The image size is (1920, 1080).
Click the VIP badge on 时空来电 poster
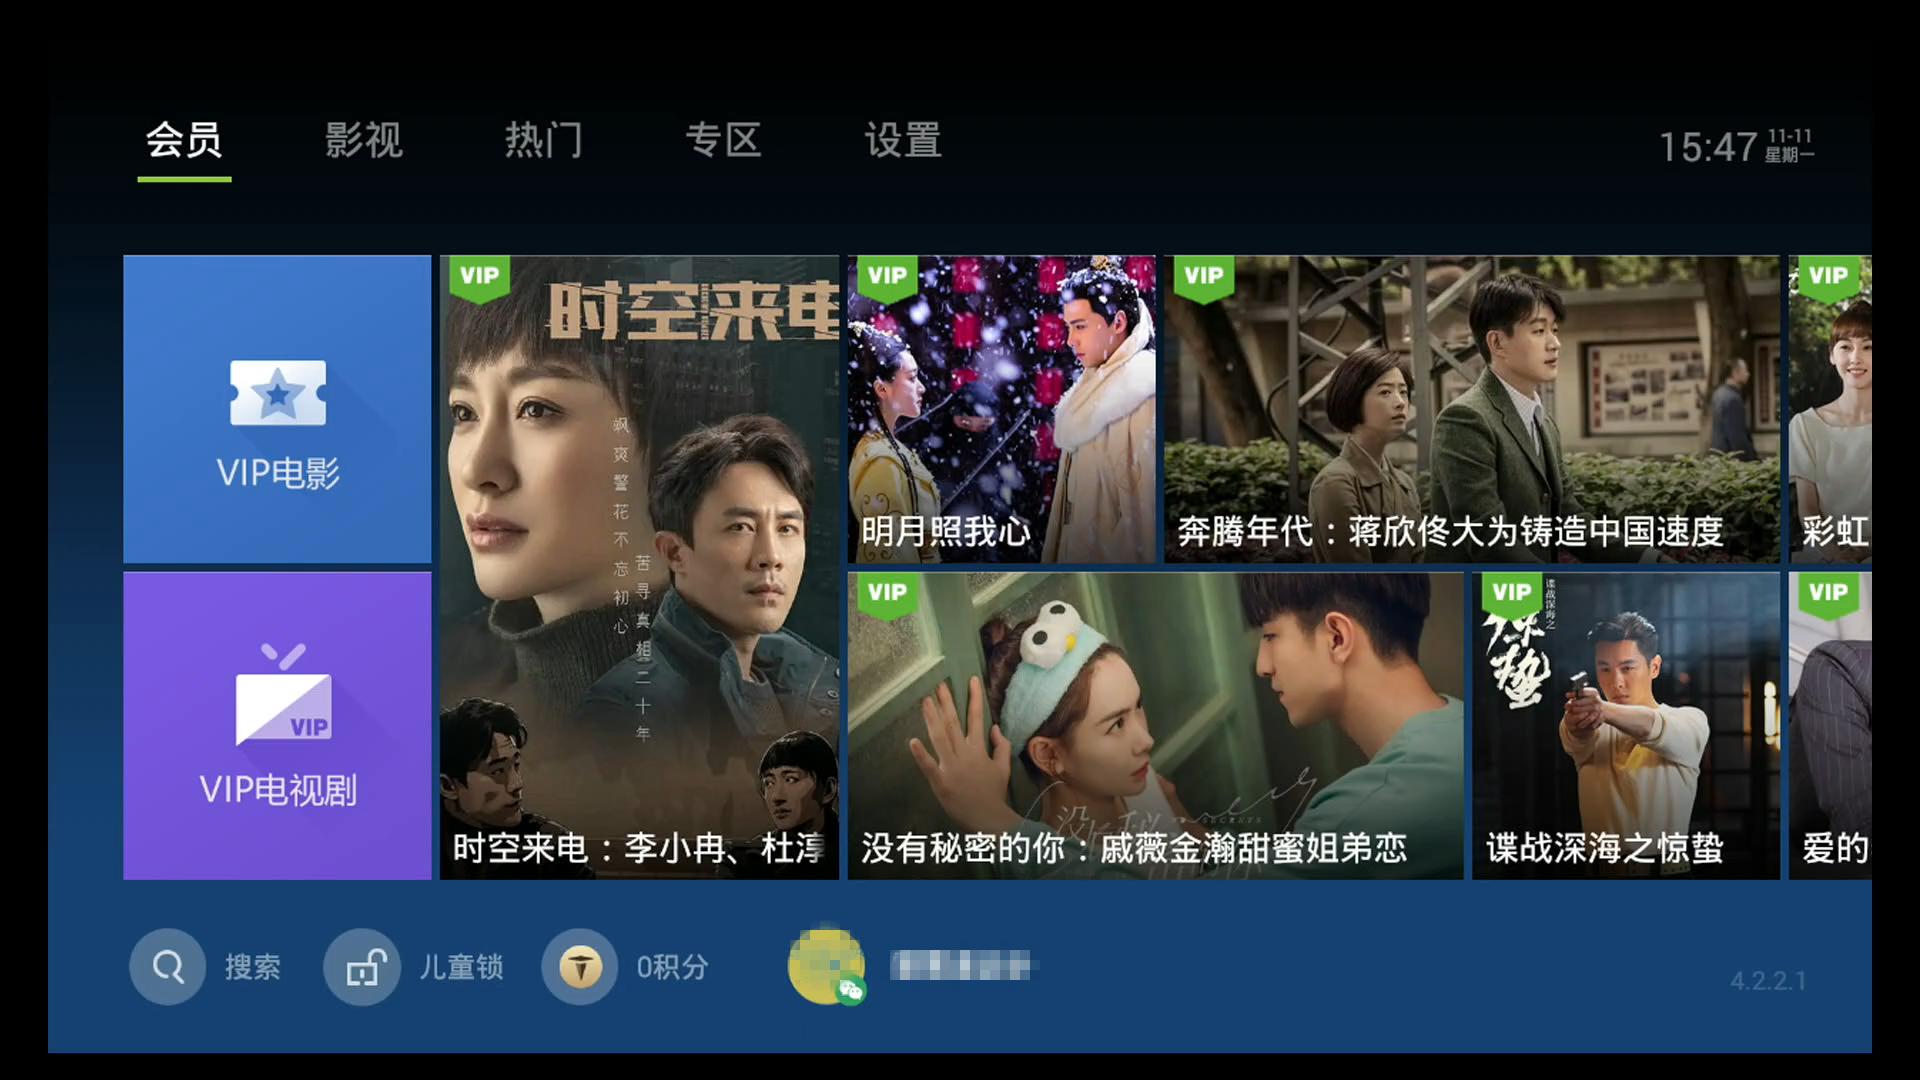click(480, 278)
